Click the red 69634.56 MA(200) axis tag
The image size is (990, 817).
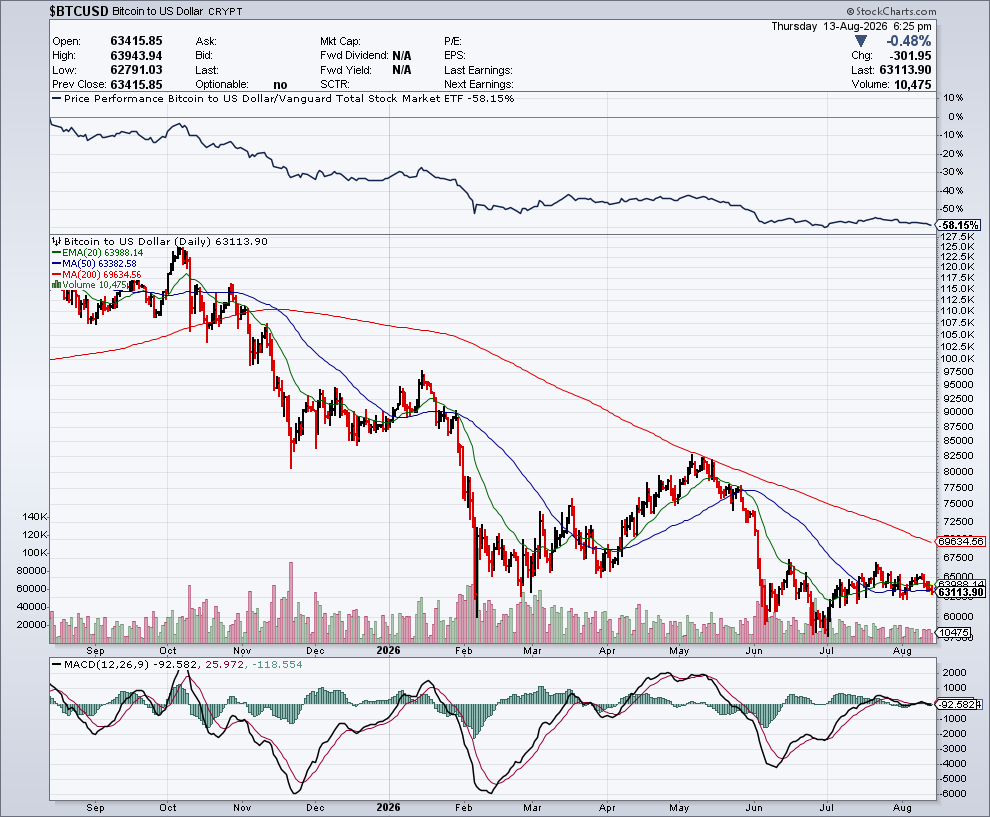(960, 541)
